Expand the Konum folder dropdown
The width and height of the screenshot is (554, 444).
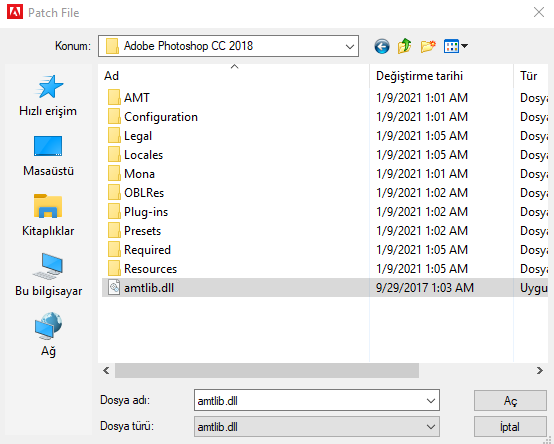[x=349, y=46]
